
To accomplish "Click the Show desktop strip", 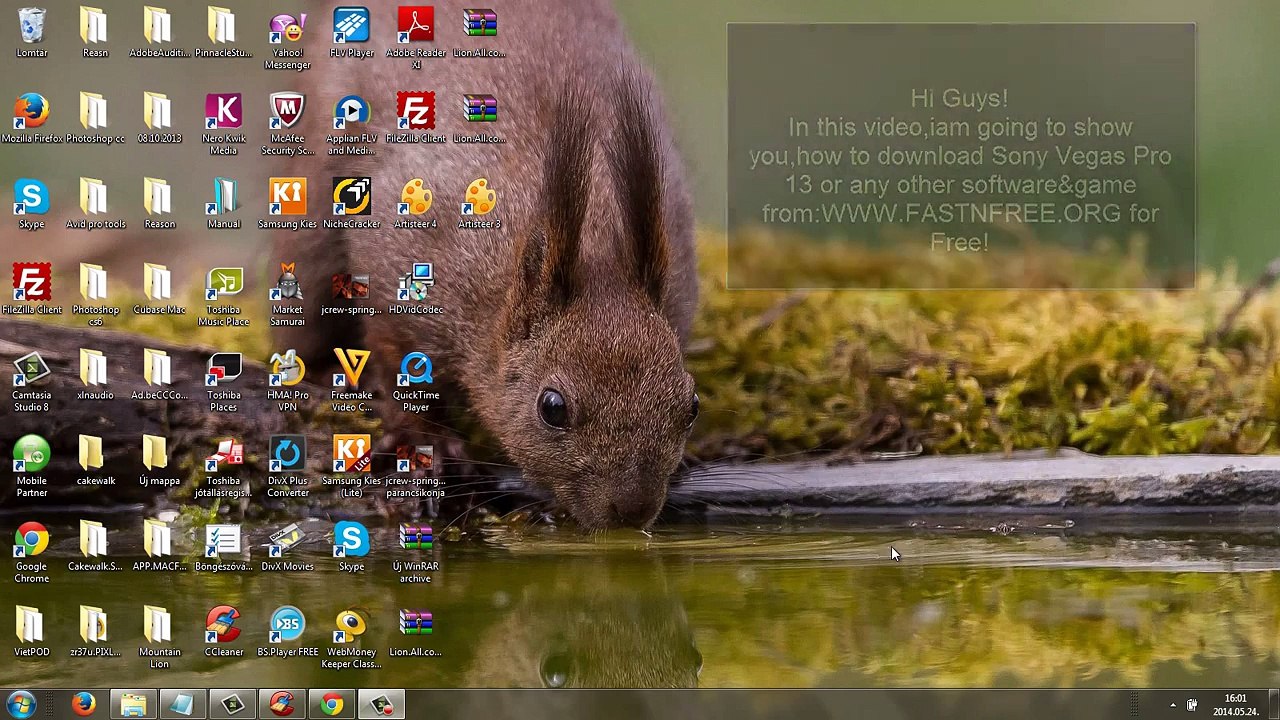I will (x=1273, y=705).
